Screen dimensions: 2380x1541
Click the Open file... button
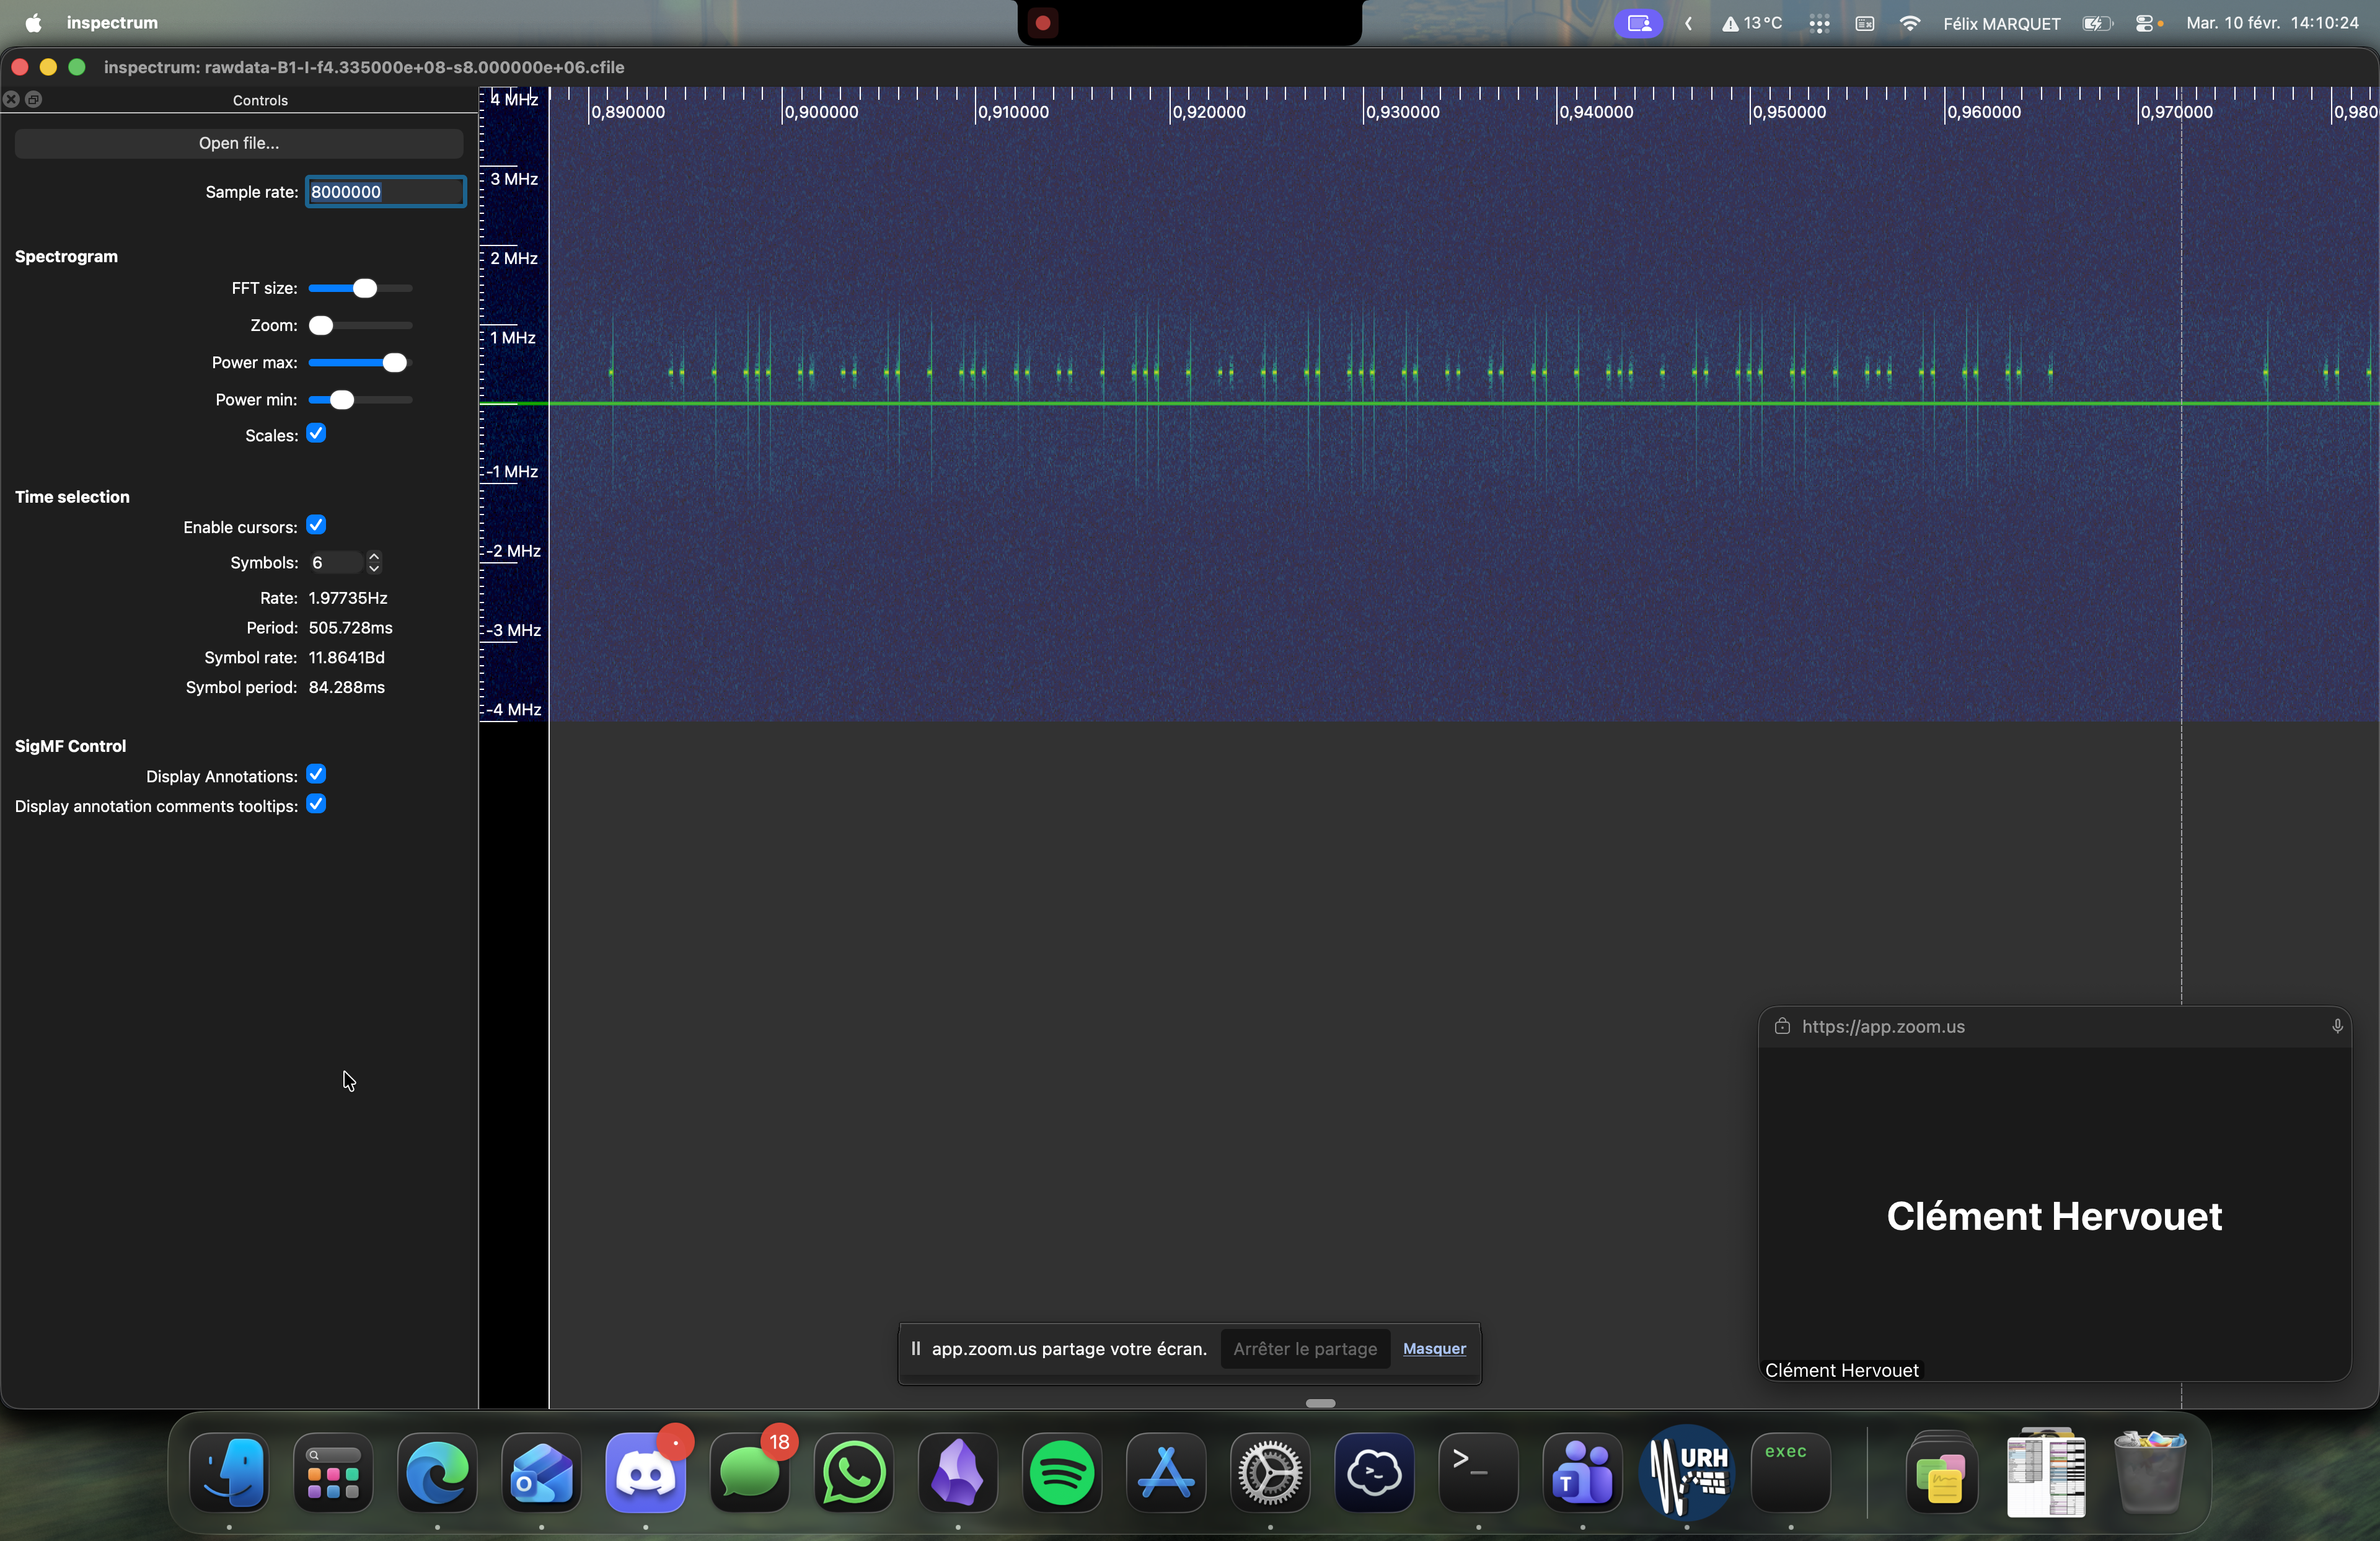pos(239,143)
